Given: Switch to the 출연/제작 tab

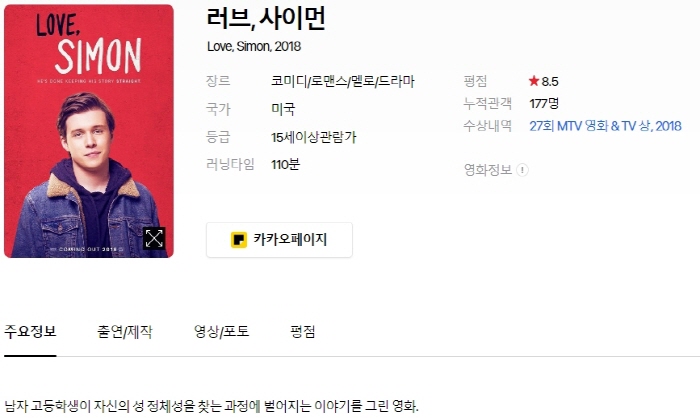Looking at the screenshot, I should (x=125, y=331).
